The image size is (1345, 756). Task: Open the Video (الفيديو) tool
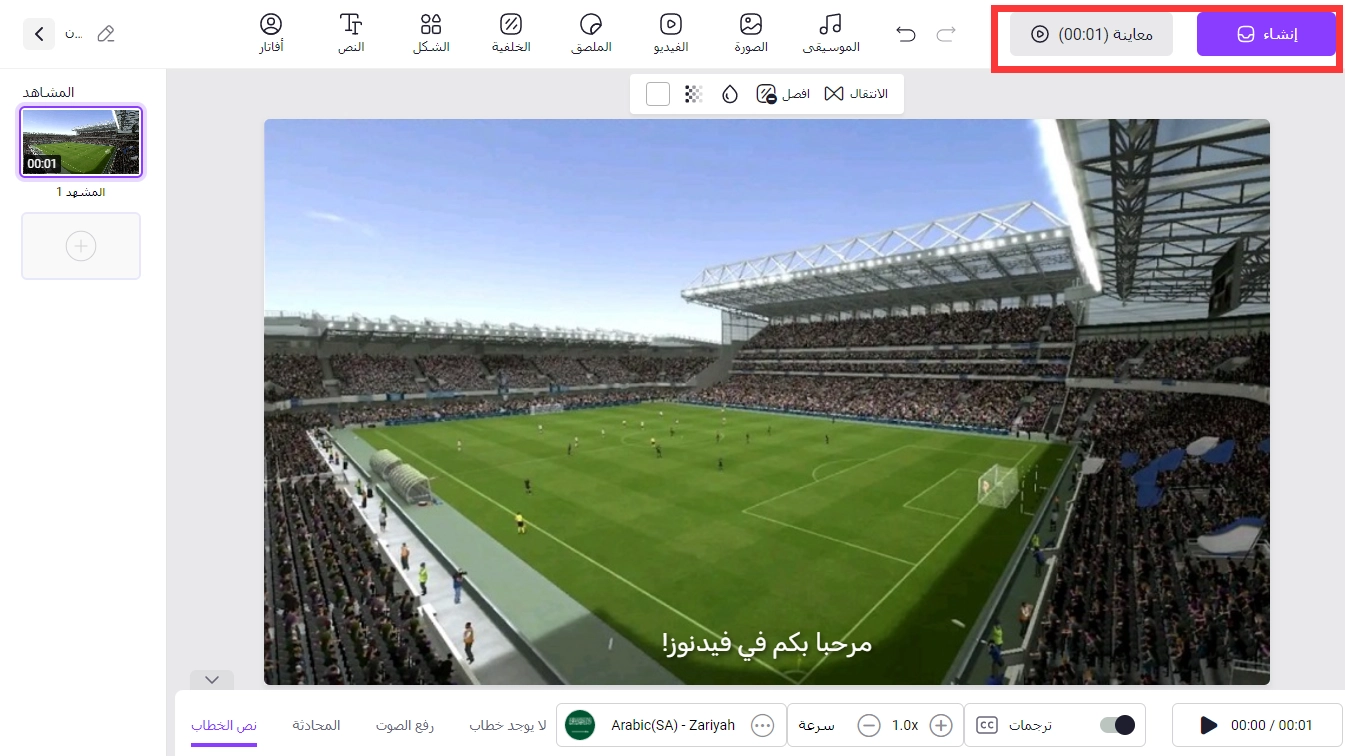click(671, 33)
